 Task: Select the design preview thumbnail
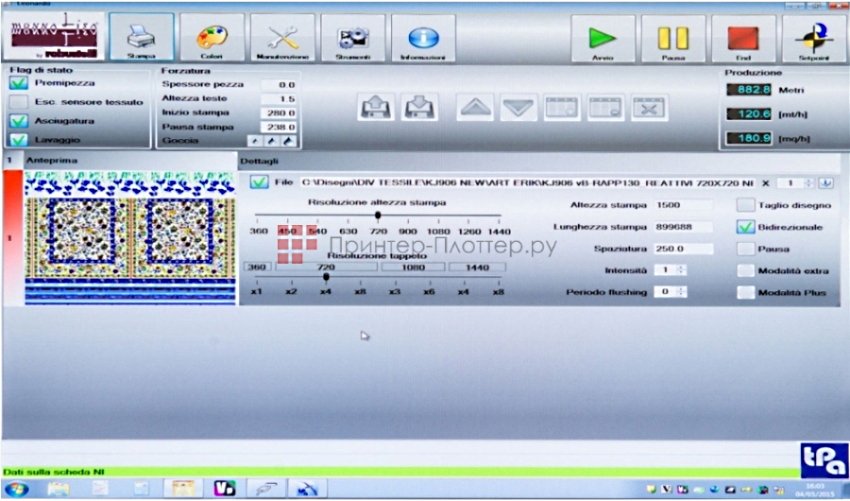pos(130,238)
